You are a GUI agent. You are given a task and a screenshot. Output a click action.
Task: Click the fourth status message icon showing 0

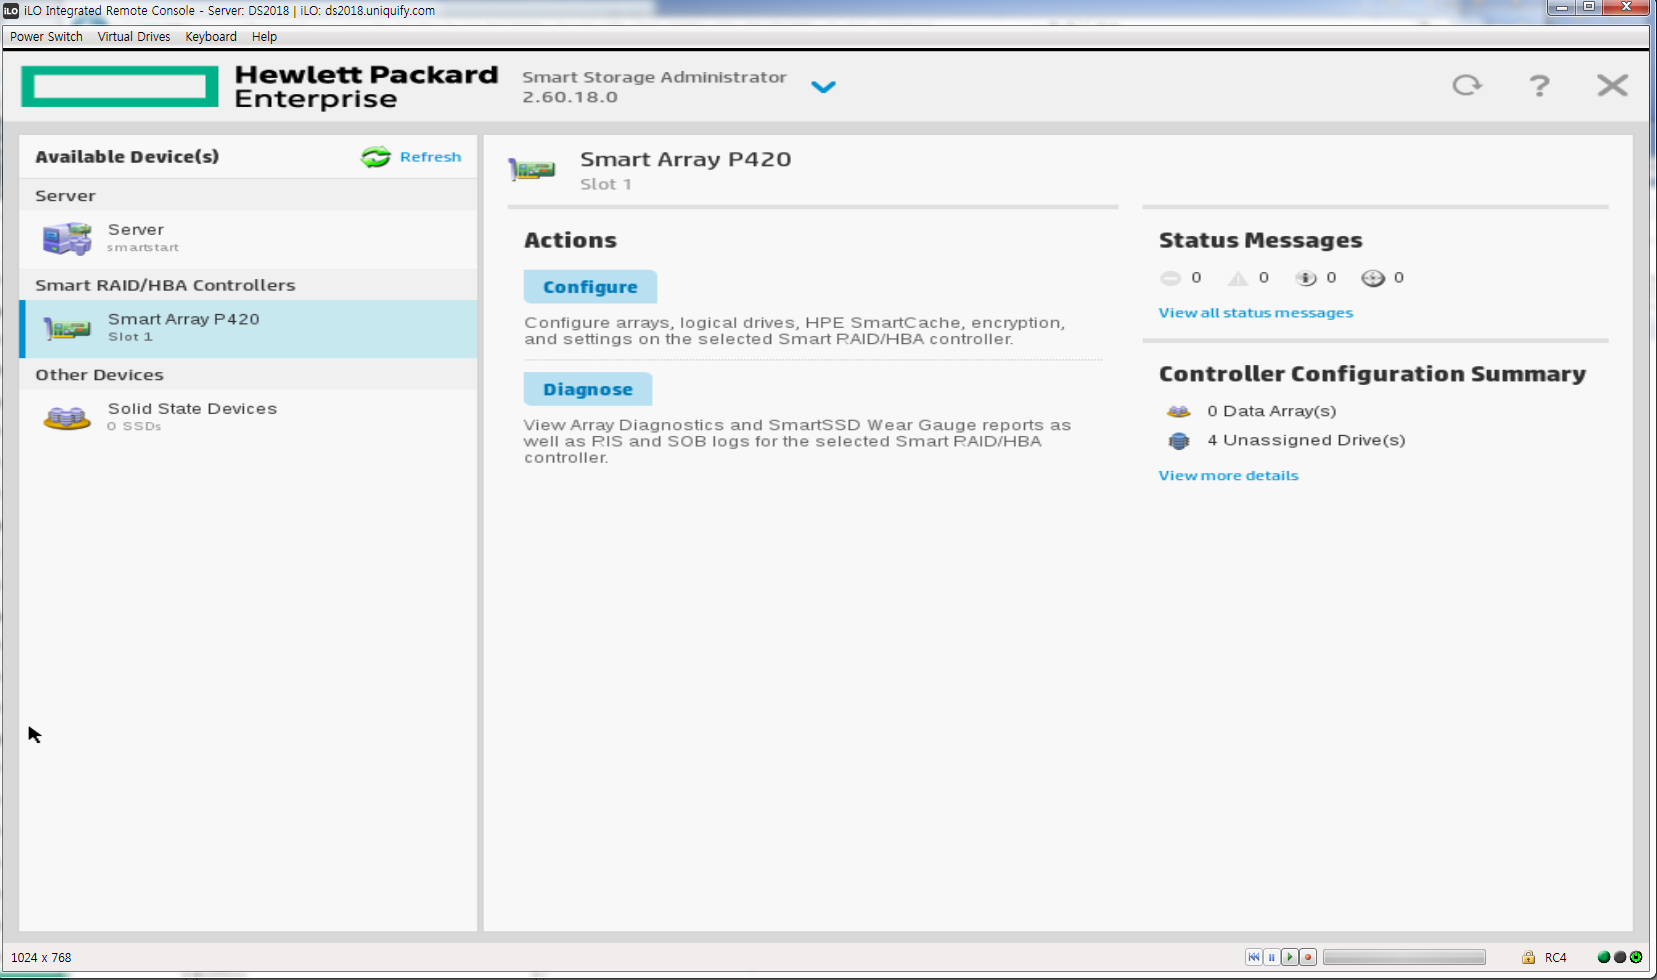tap(1373, 278)
